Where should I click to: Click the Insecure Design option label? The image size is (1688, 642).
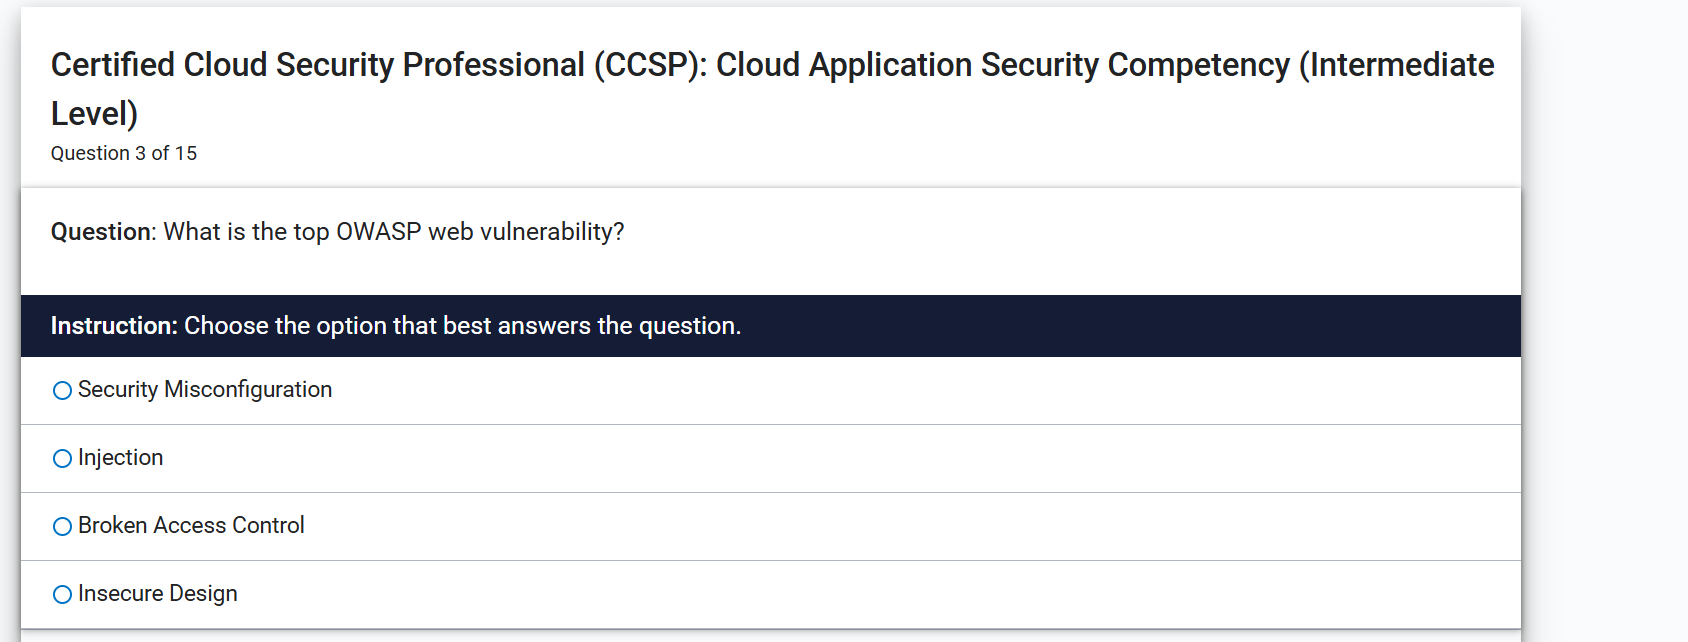tap(157, 593)
